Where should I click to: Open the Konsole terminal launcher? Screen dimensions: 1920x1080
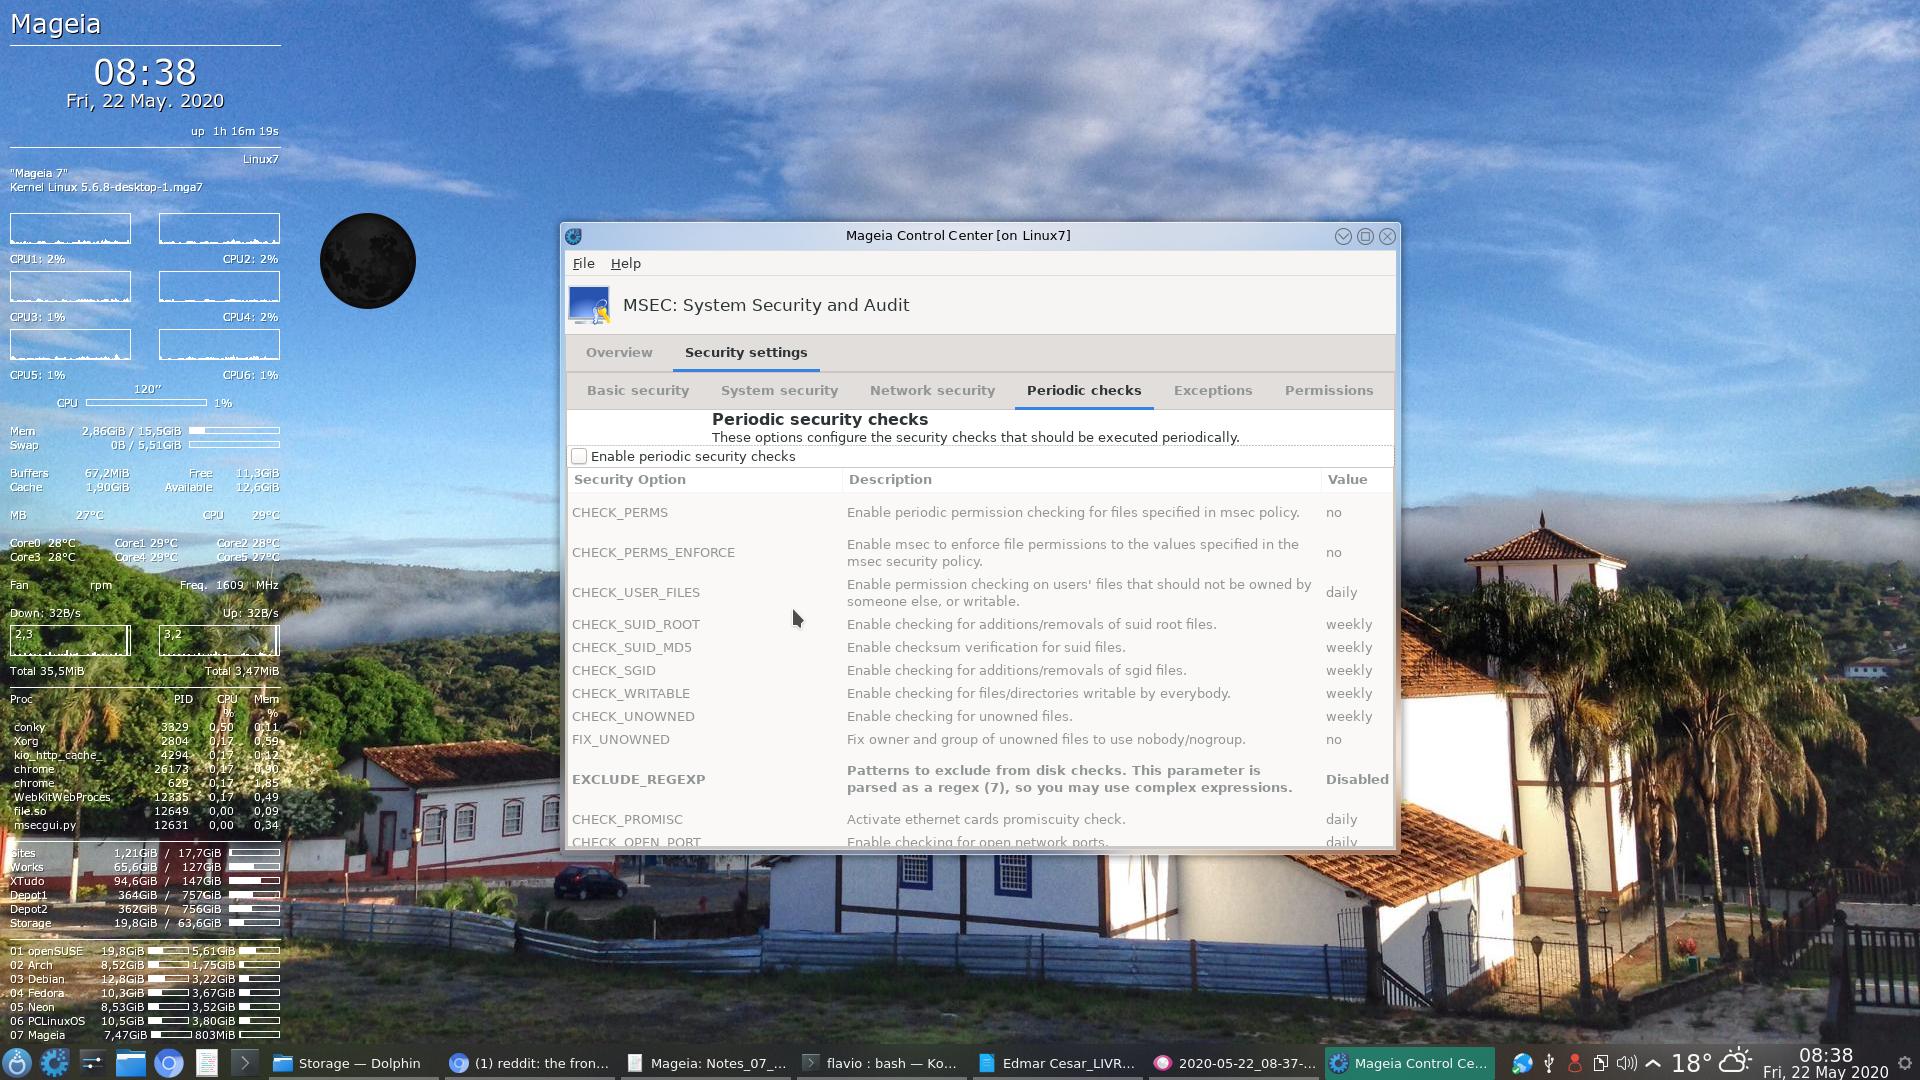click(244, 1063)
